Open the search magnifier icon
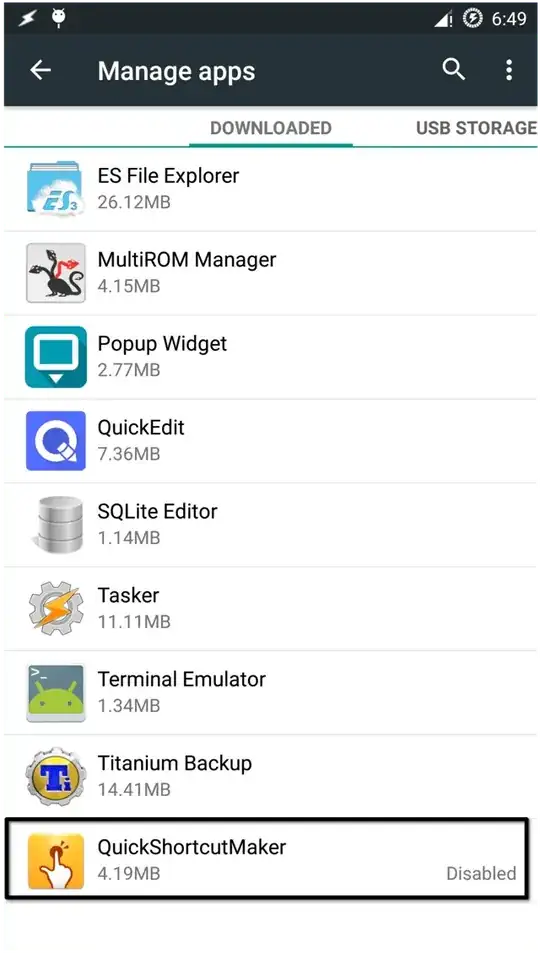This screenshot has width=540, height=953. point(454,71)
